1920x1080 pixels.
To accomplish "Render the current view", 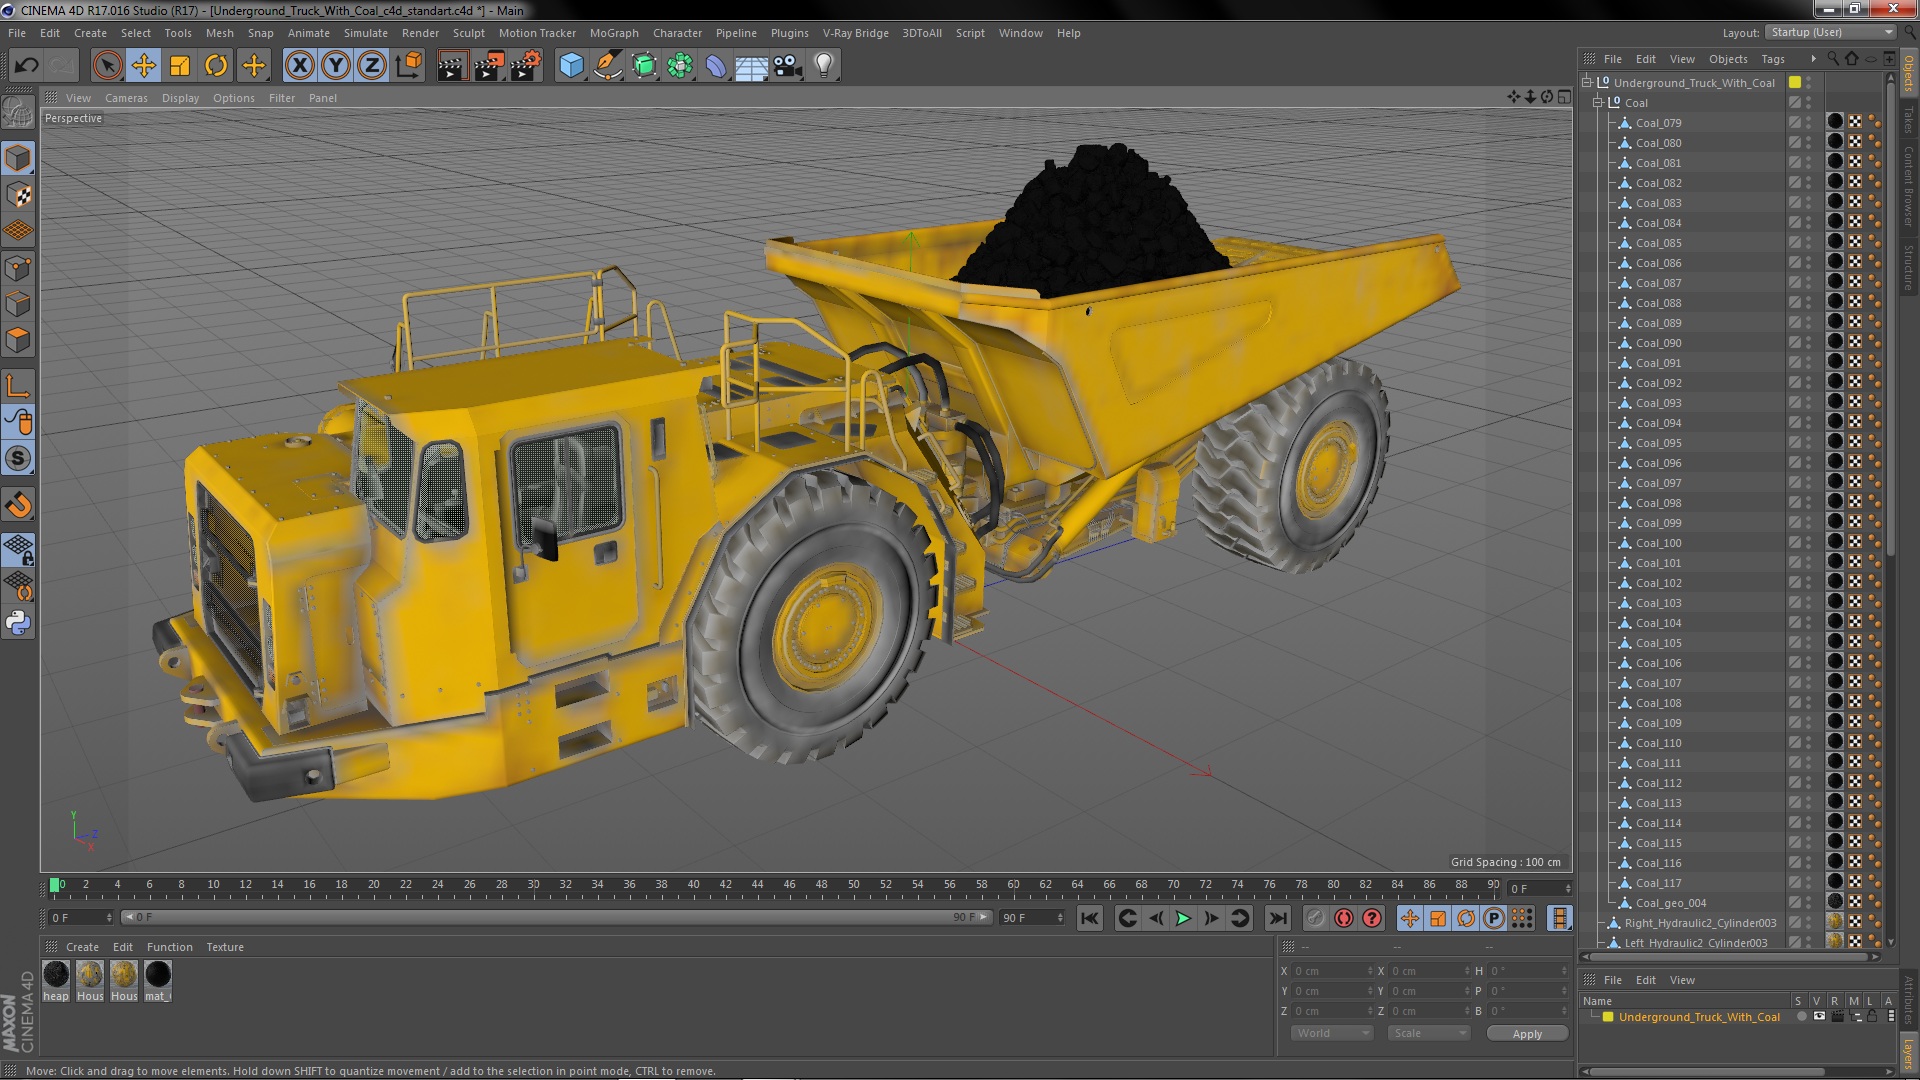I will click(x=452, y=66).
